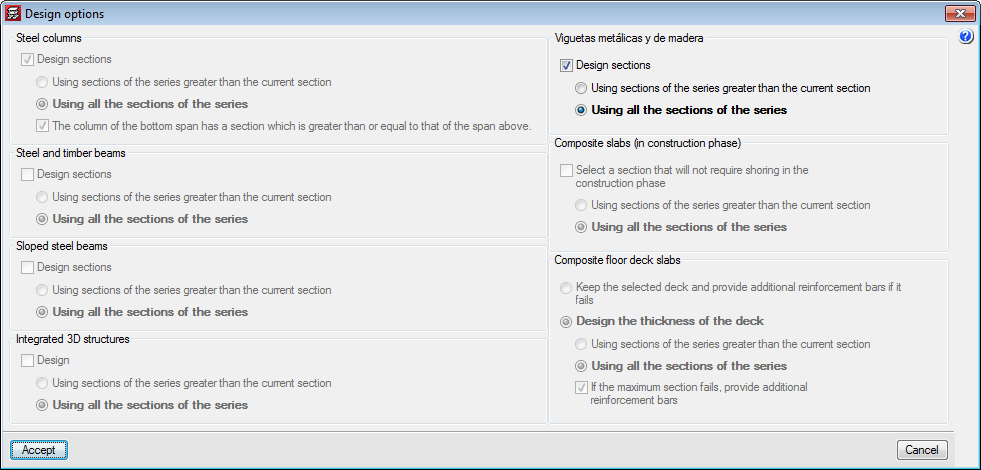The image size is (981, 470).
Task: Click the blue help question mark icon
Action: [966, 37]
